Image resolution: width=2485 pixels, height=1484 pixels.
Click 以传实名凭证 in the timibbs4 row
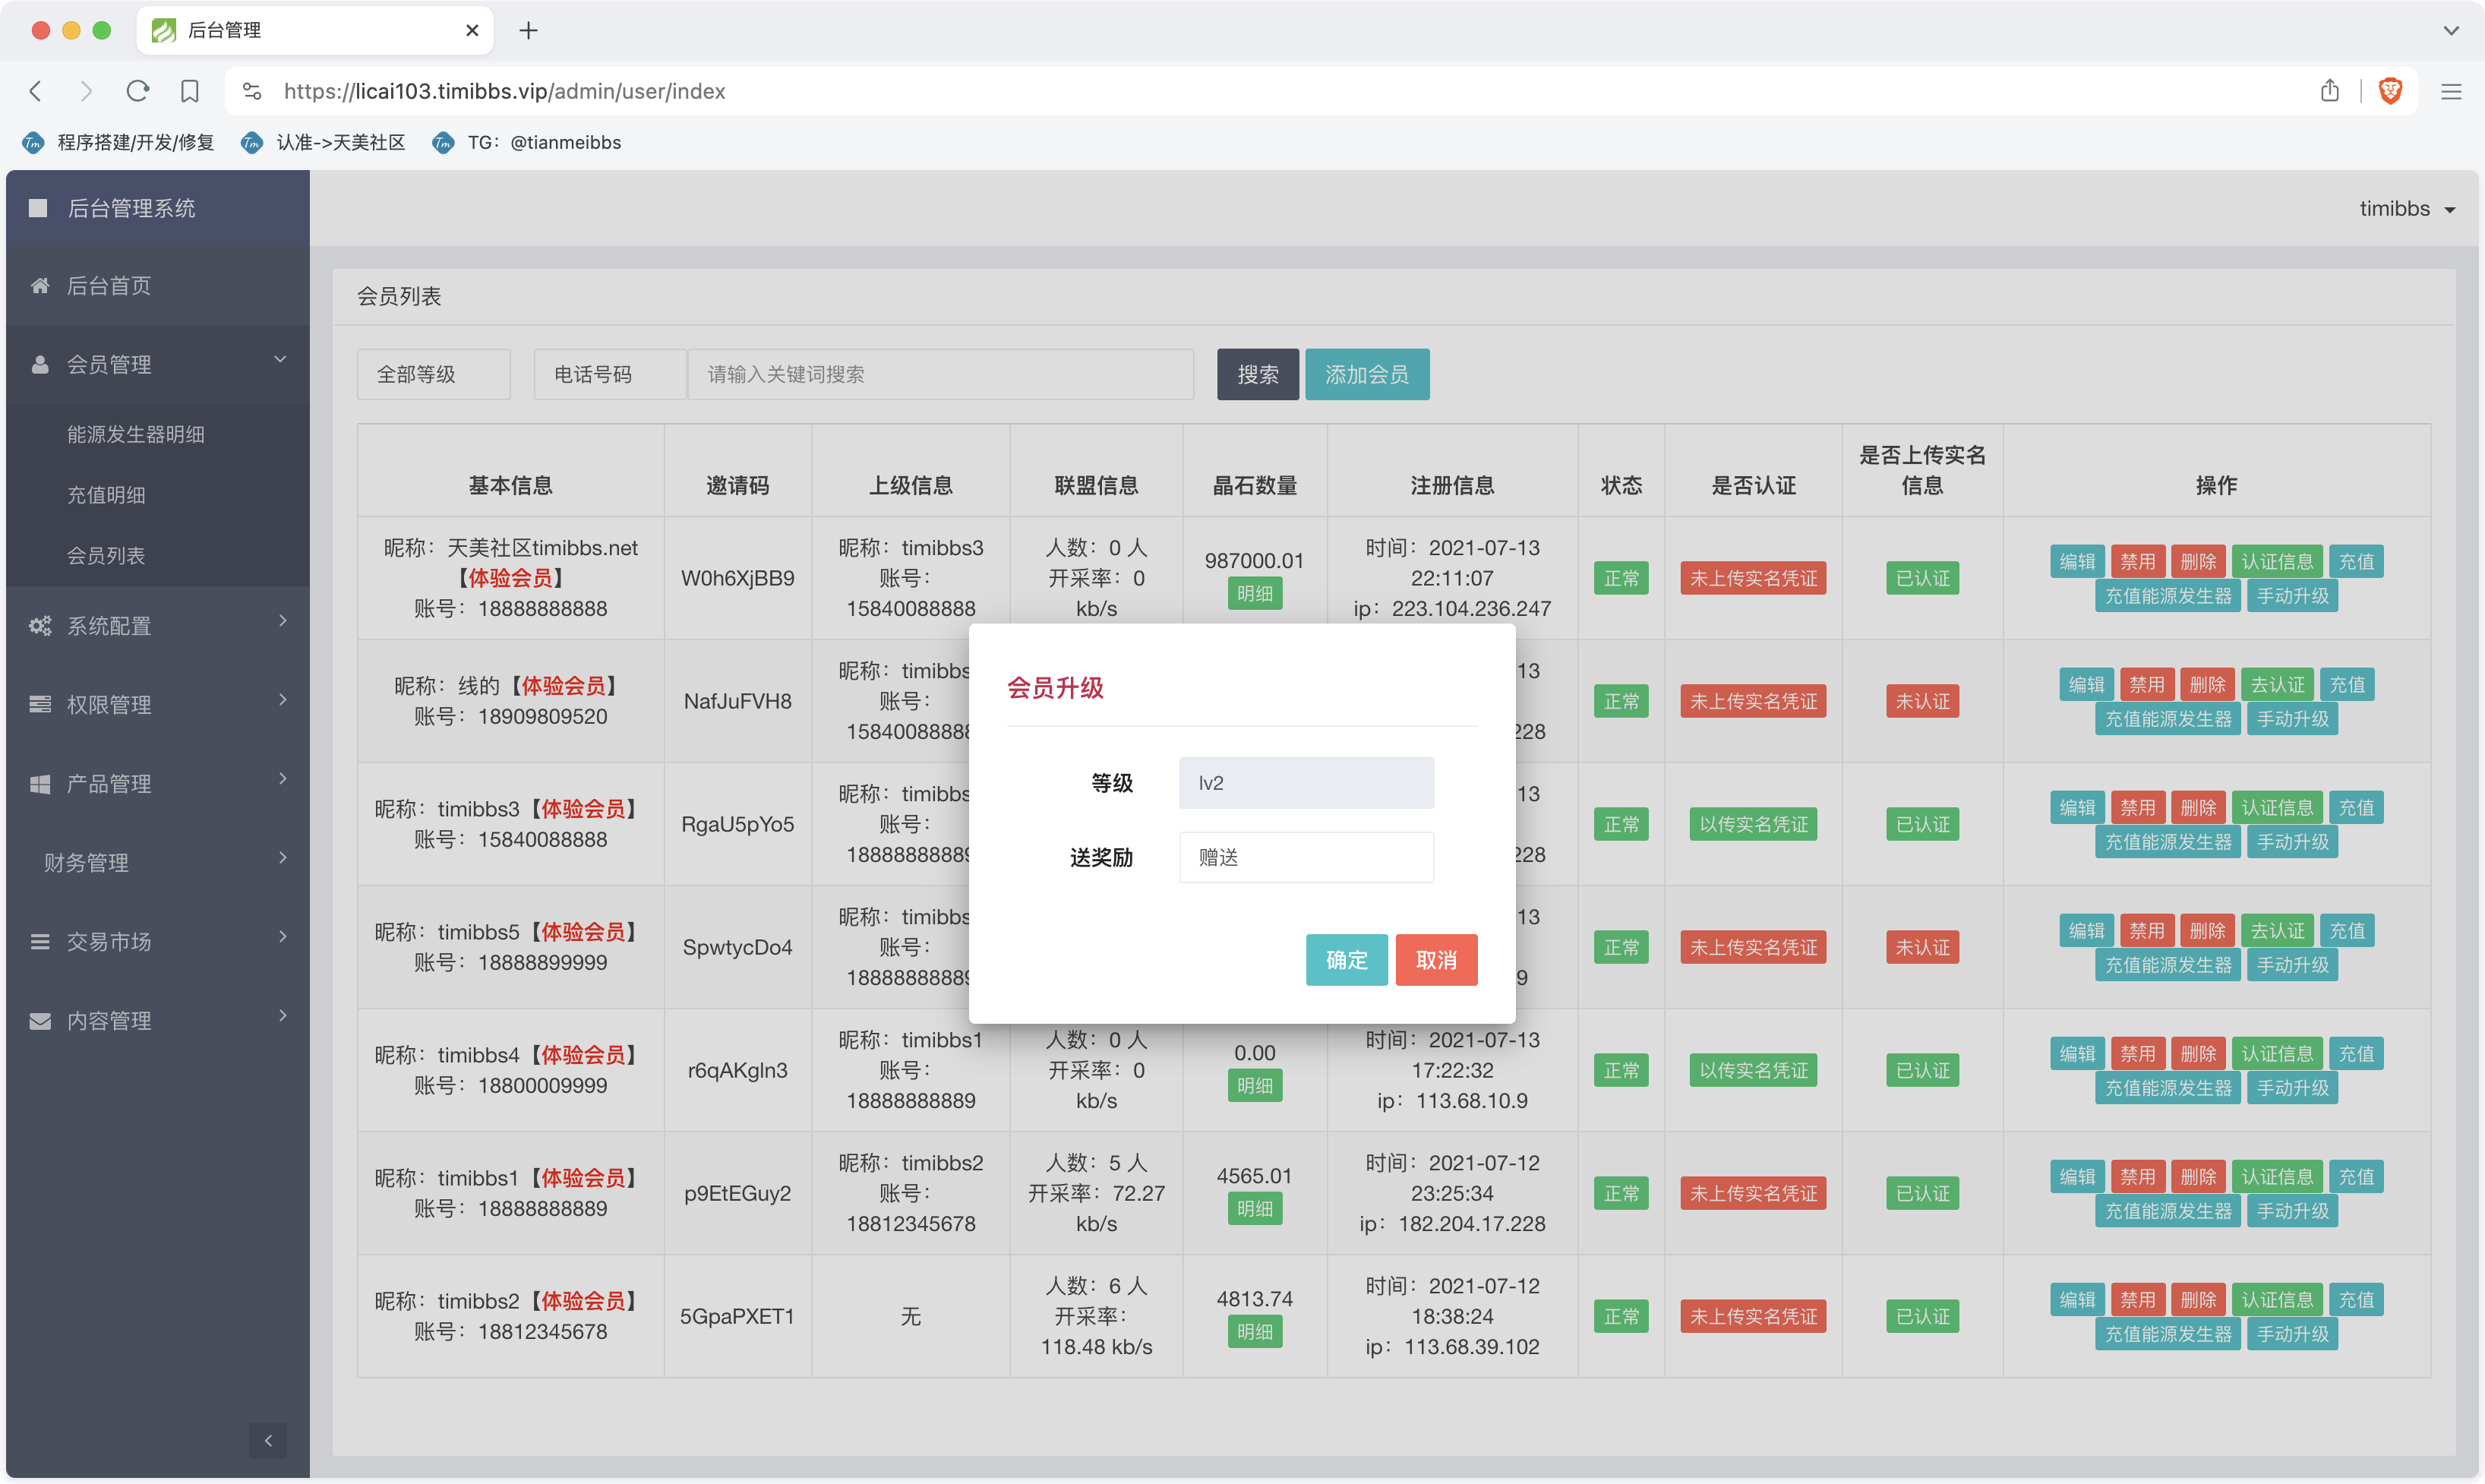coord(1753,1070)
